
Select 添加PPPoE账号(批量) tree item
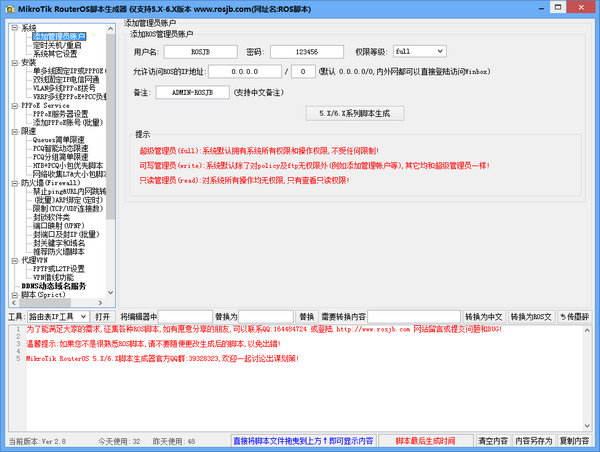68,122
